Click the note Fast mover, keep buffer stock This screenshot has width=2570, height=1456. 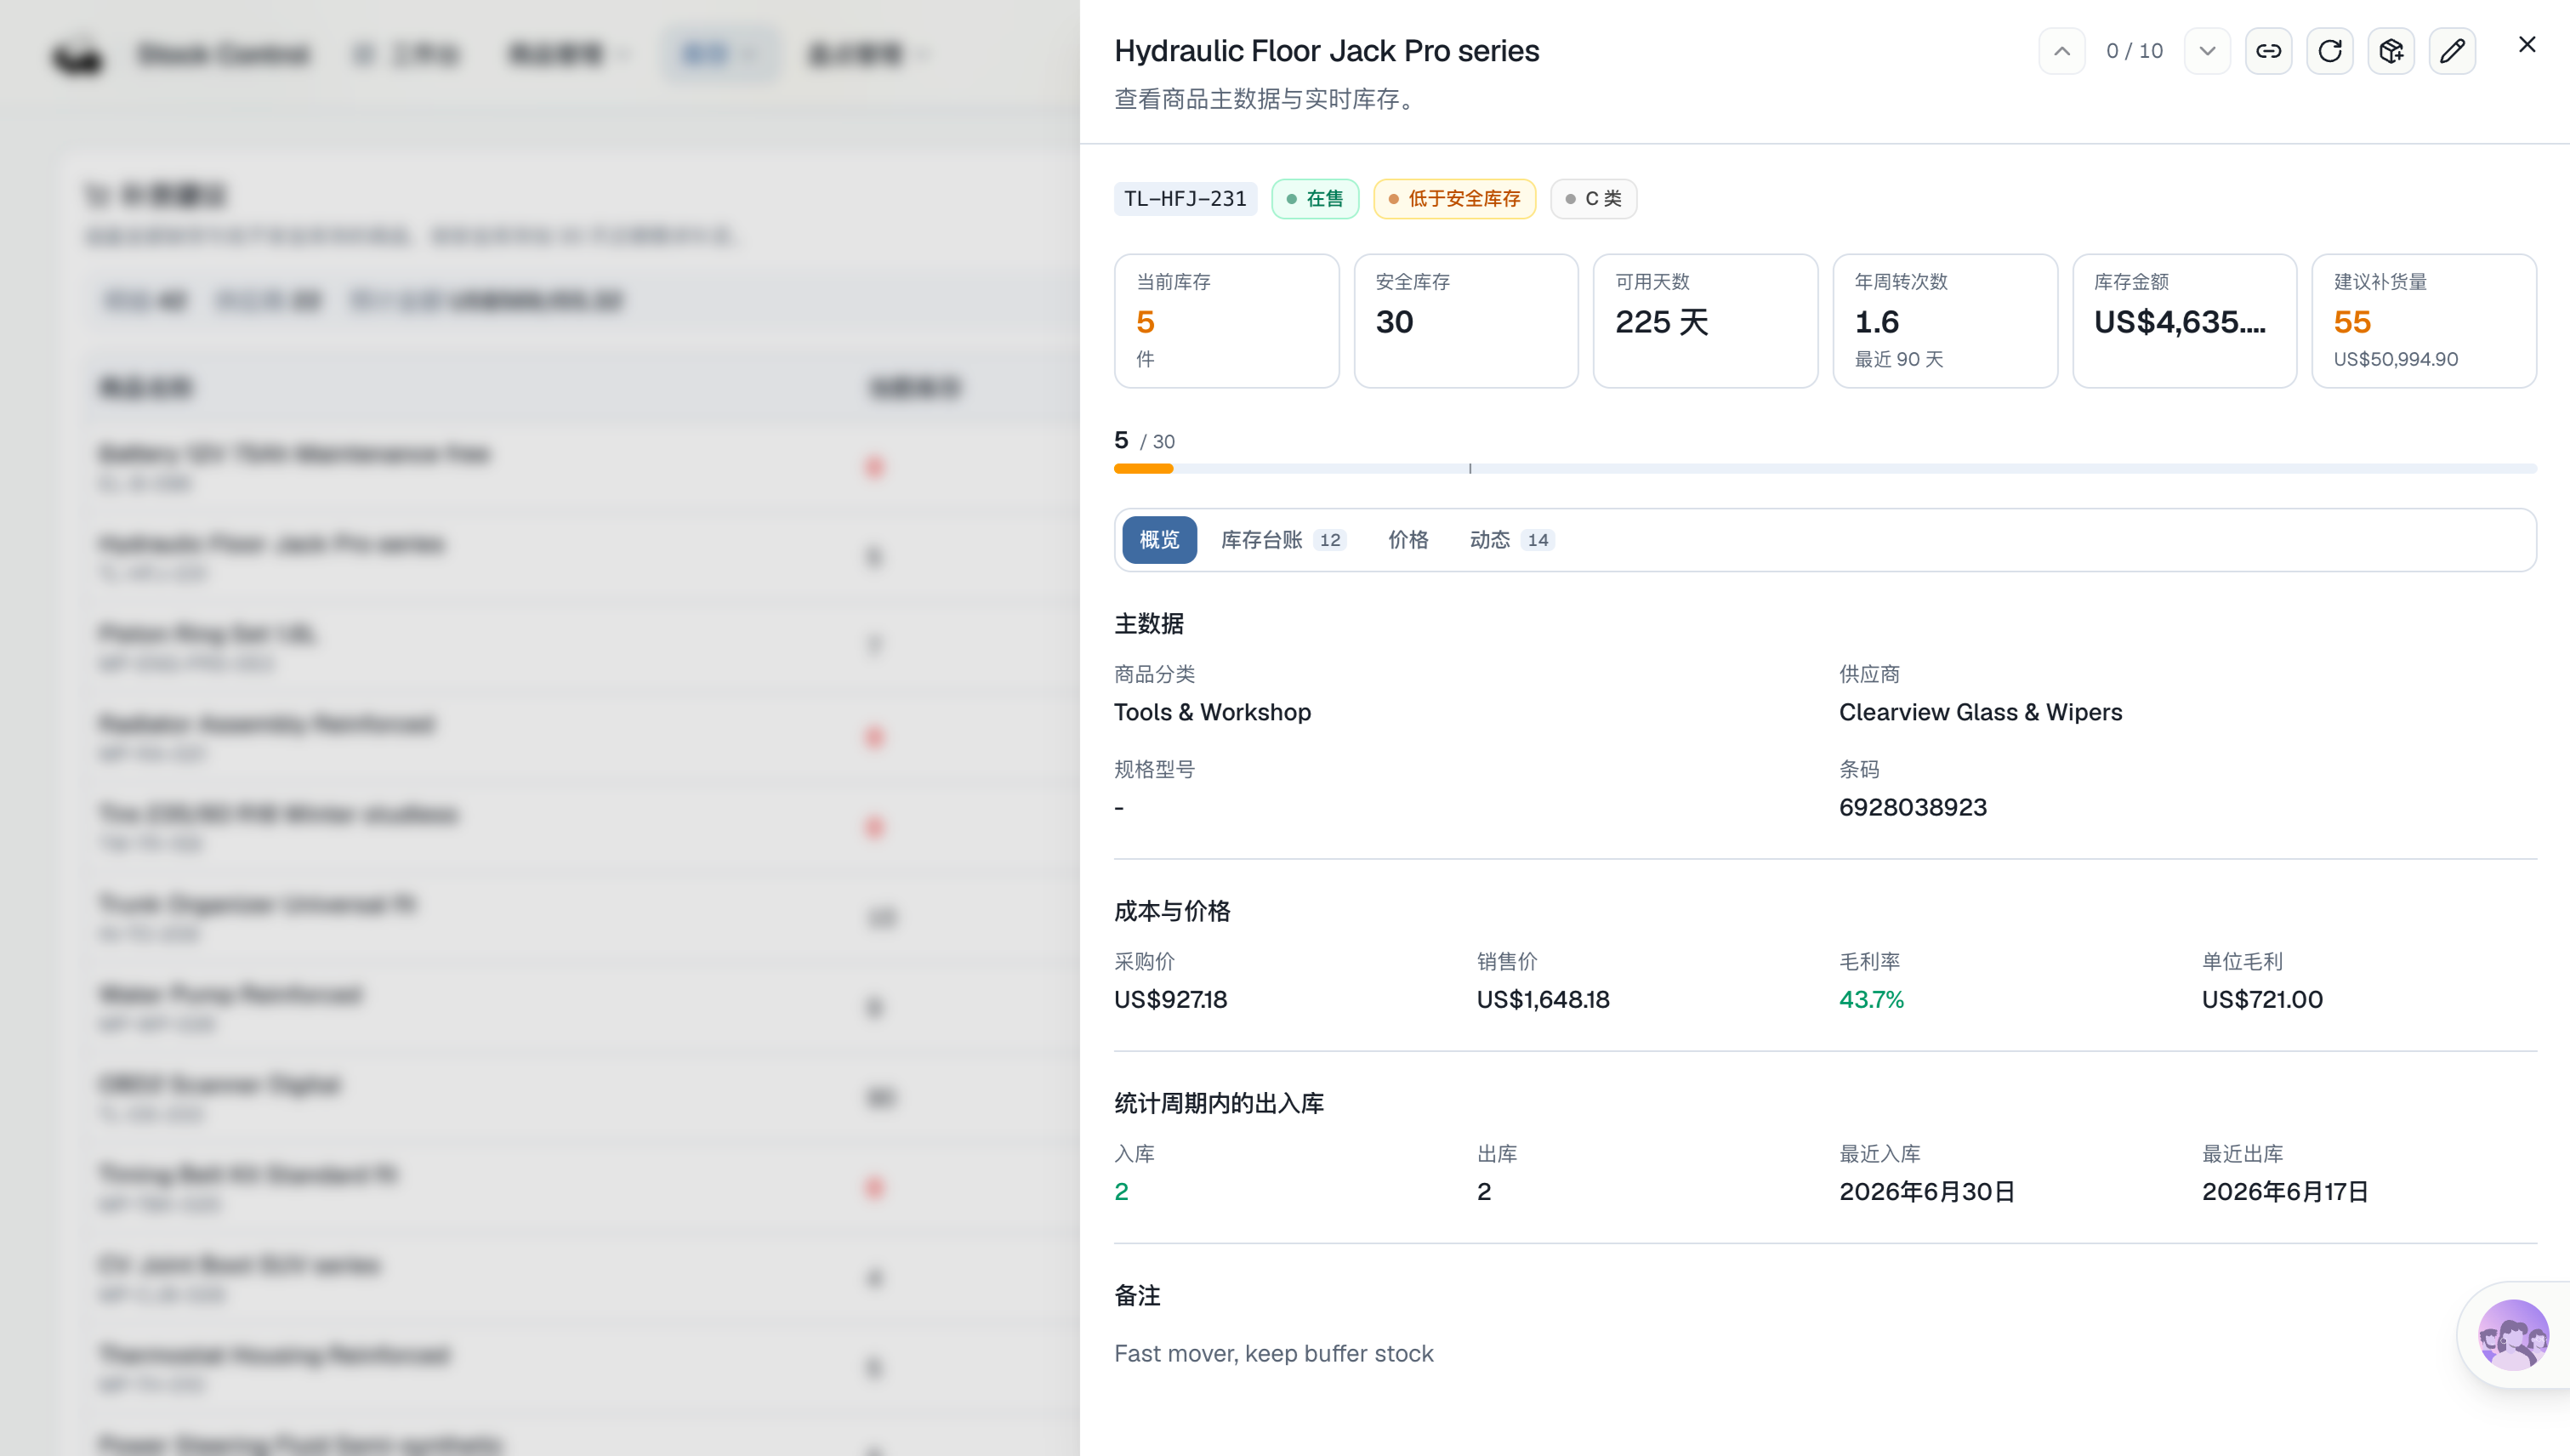tap(1274, 1353)
